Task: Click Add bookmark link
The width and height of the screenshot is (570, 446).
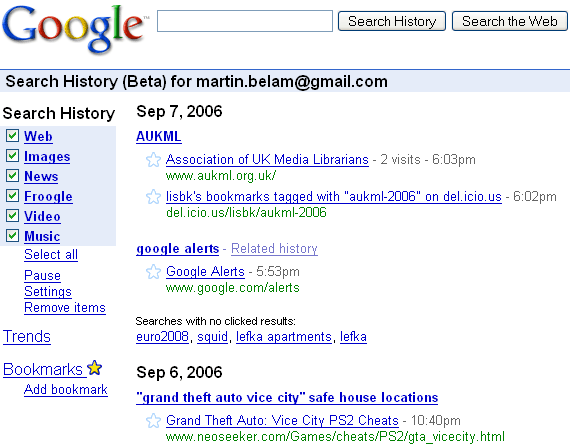Action: pyautogui.click(x=66, y=390)
